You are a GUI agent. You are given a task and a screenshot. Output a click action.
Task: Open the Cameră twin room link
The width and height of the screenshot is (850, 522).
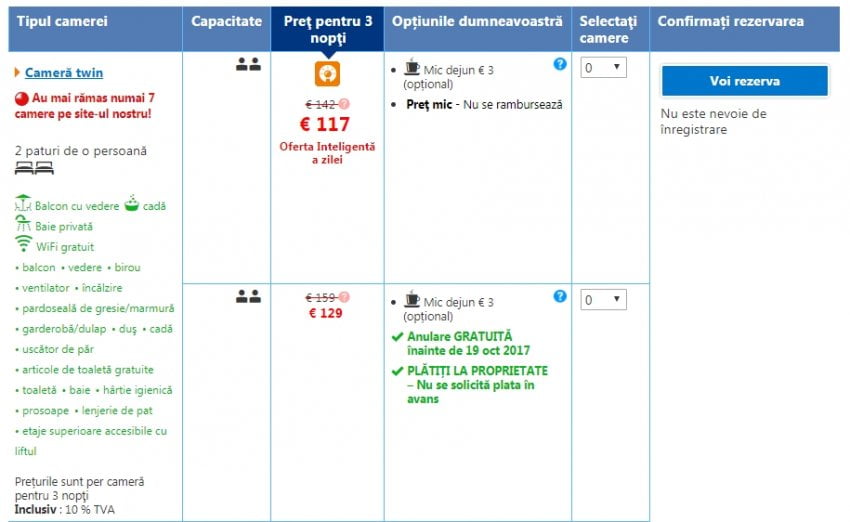pyautogui.click(x=64, y=73)
